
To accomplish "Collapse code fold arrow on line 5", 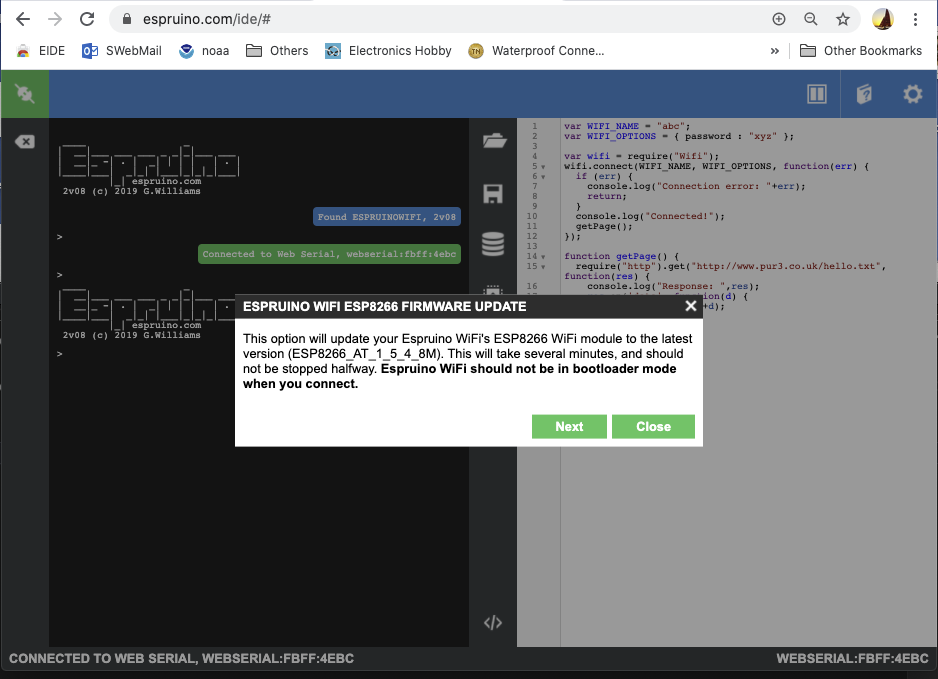I will 543,167.
